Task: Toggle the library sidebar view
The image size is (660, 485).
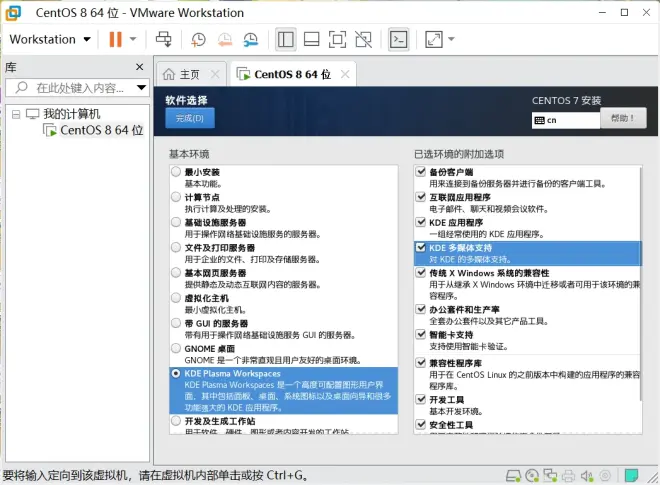Action: coord(286,40)
